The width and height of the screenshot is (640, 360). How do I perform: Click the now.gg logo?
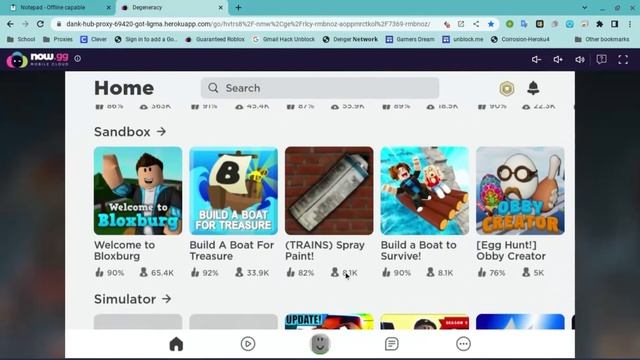[x=38, y=59]
